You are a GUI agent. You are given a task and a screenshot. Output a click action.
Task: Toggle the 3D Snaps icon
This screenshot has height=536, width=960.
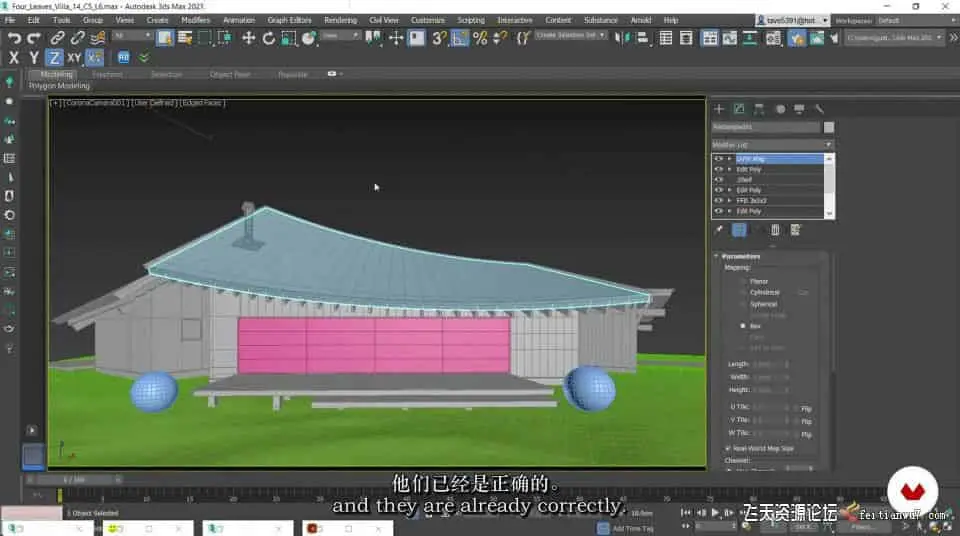(439, 38)
